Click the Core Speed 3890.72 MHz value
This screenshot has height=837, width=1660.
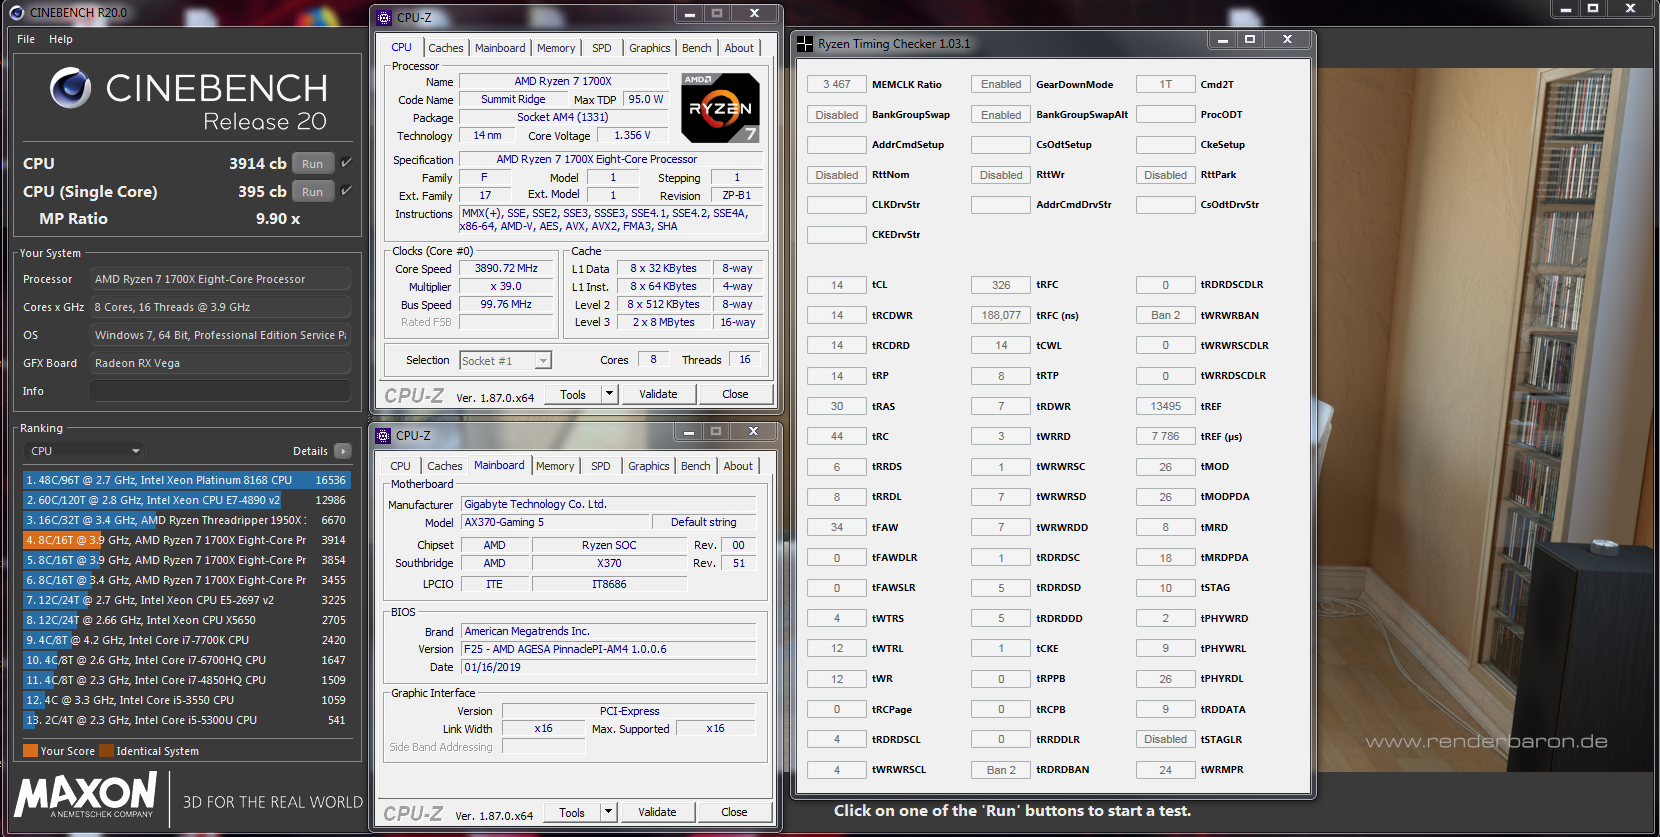(506, 268)
